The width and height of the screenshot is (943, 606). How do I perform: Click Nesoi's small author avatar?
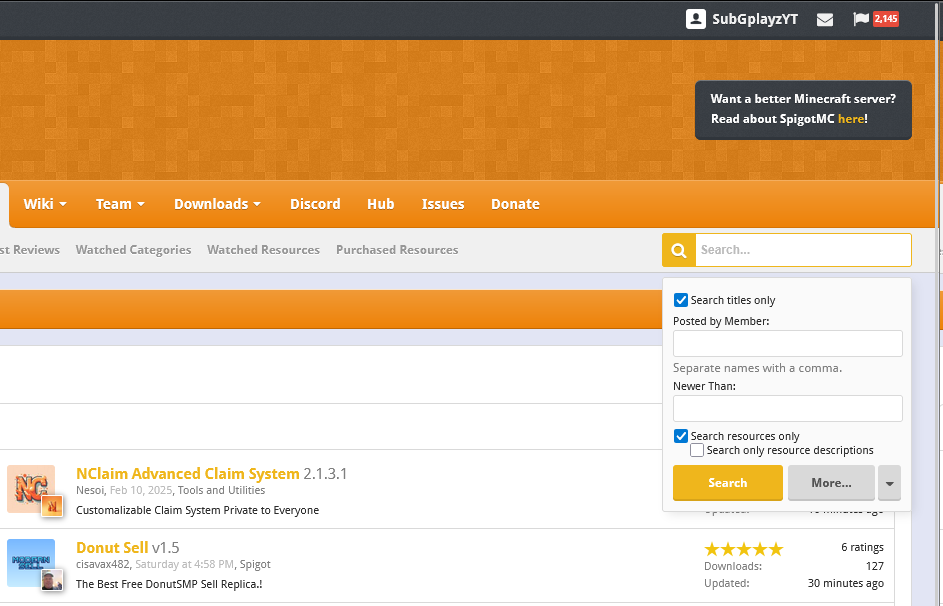52,507
